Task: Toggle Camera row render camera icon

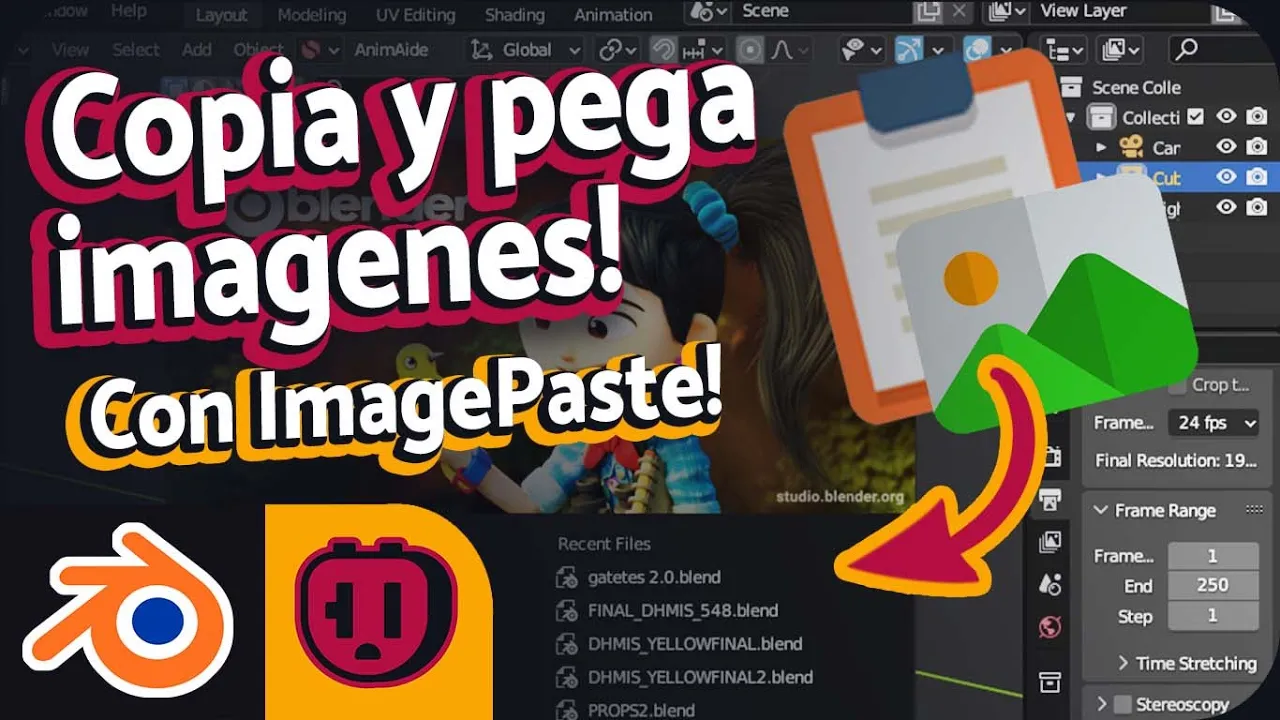Action: click(x=1257, y=147)
